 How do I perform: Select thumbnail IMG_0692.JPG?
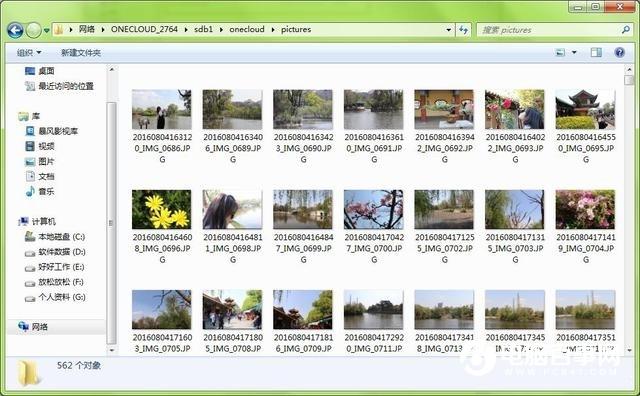tap(444, 109)
